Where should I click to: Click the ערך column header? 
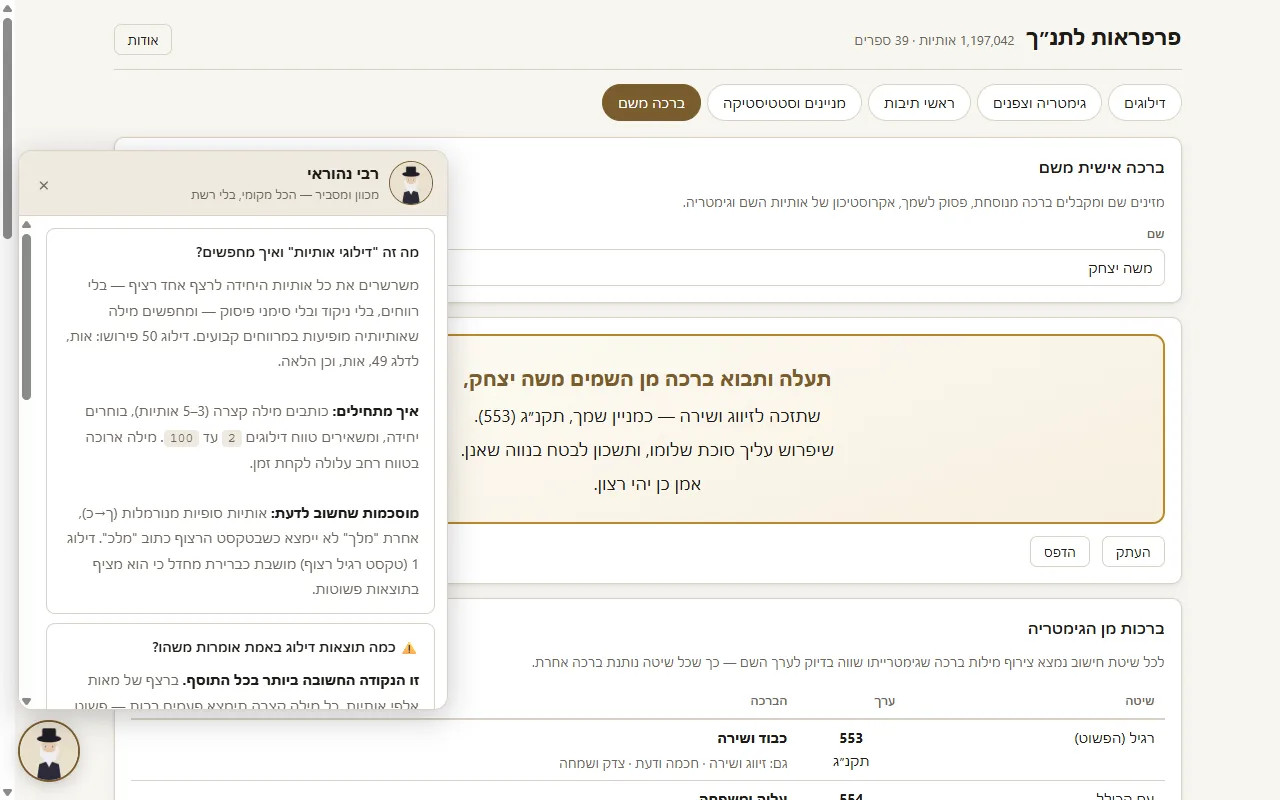coord(884,701)
